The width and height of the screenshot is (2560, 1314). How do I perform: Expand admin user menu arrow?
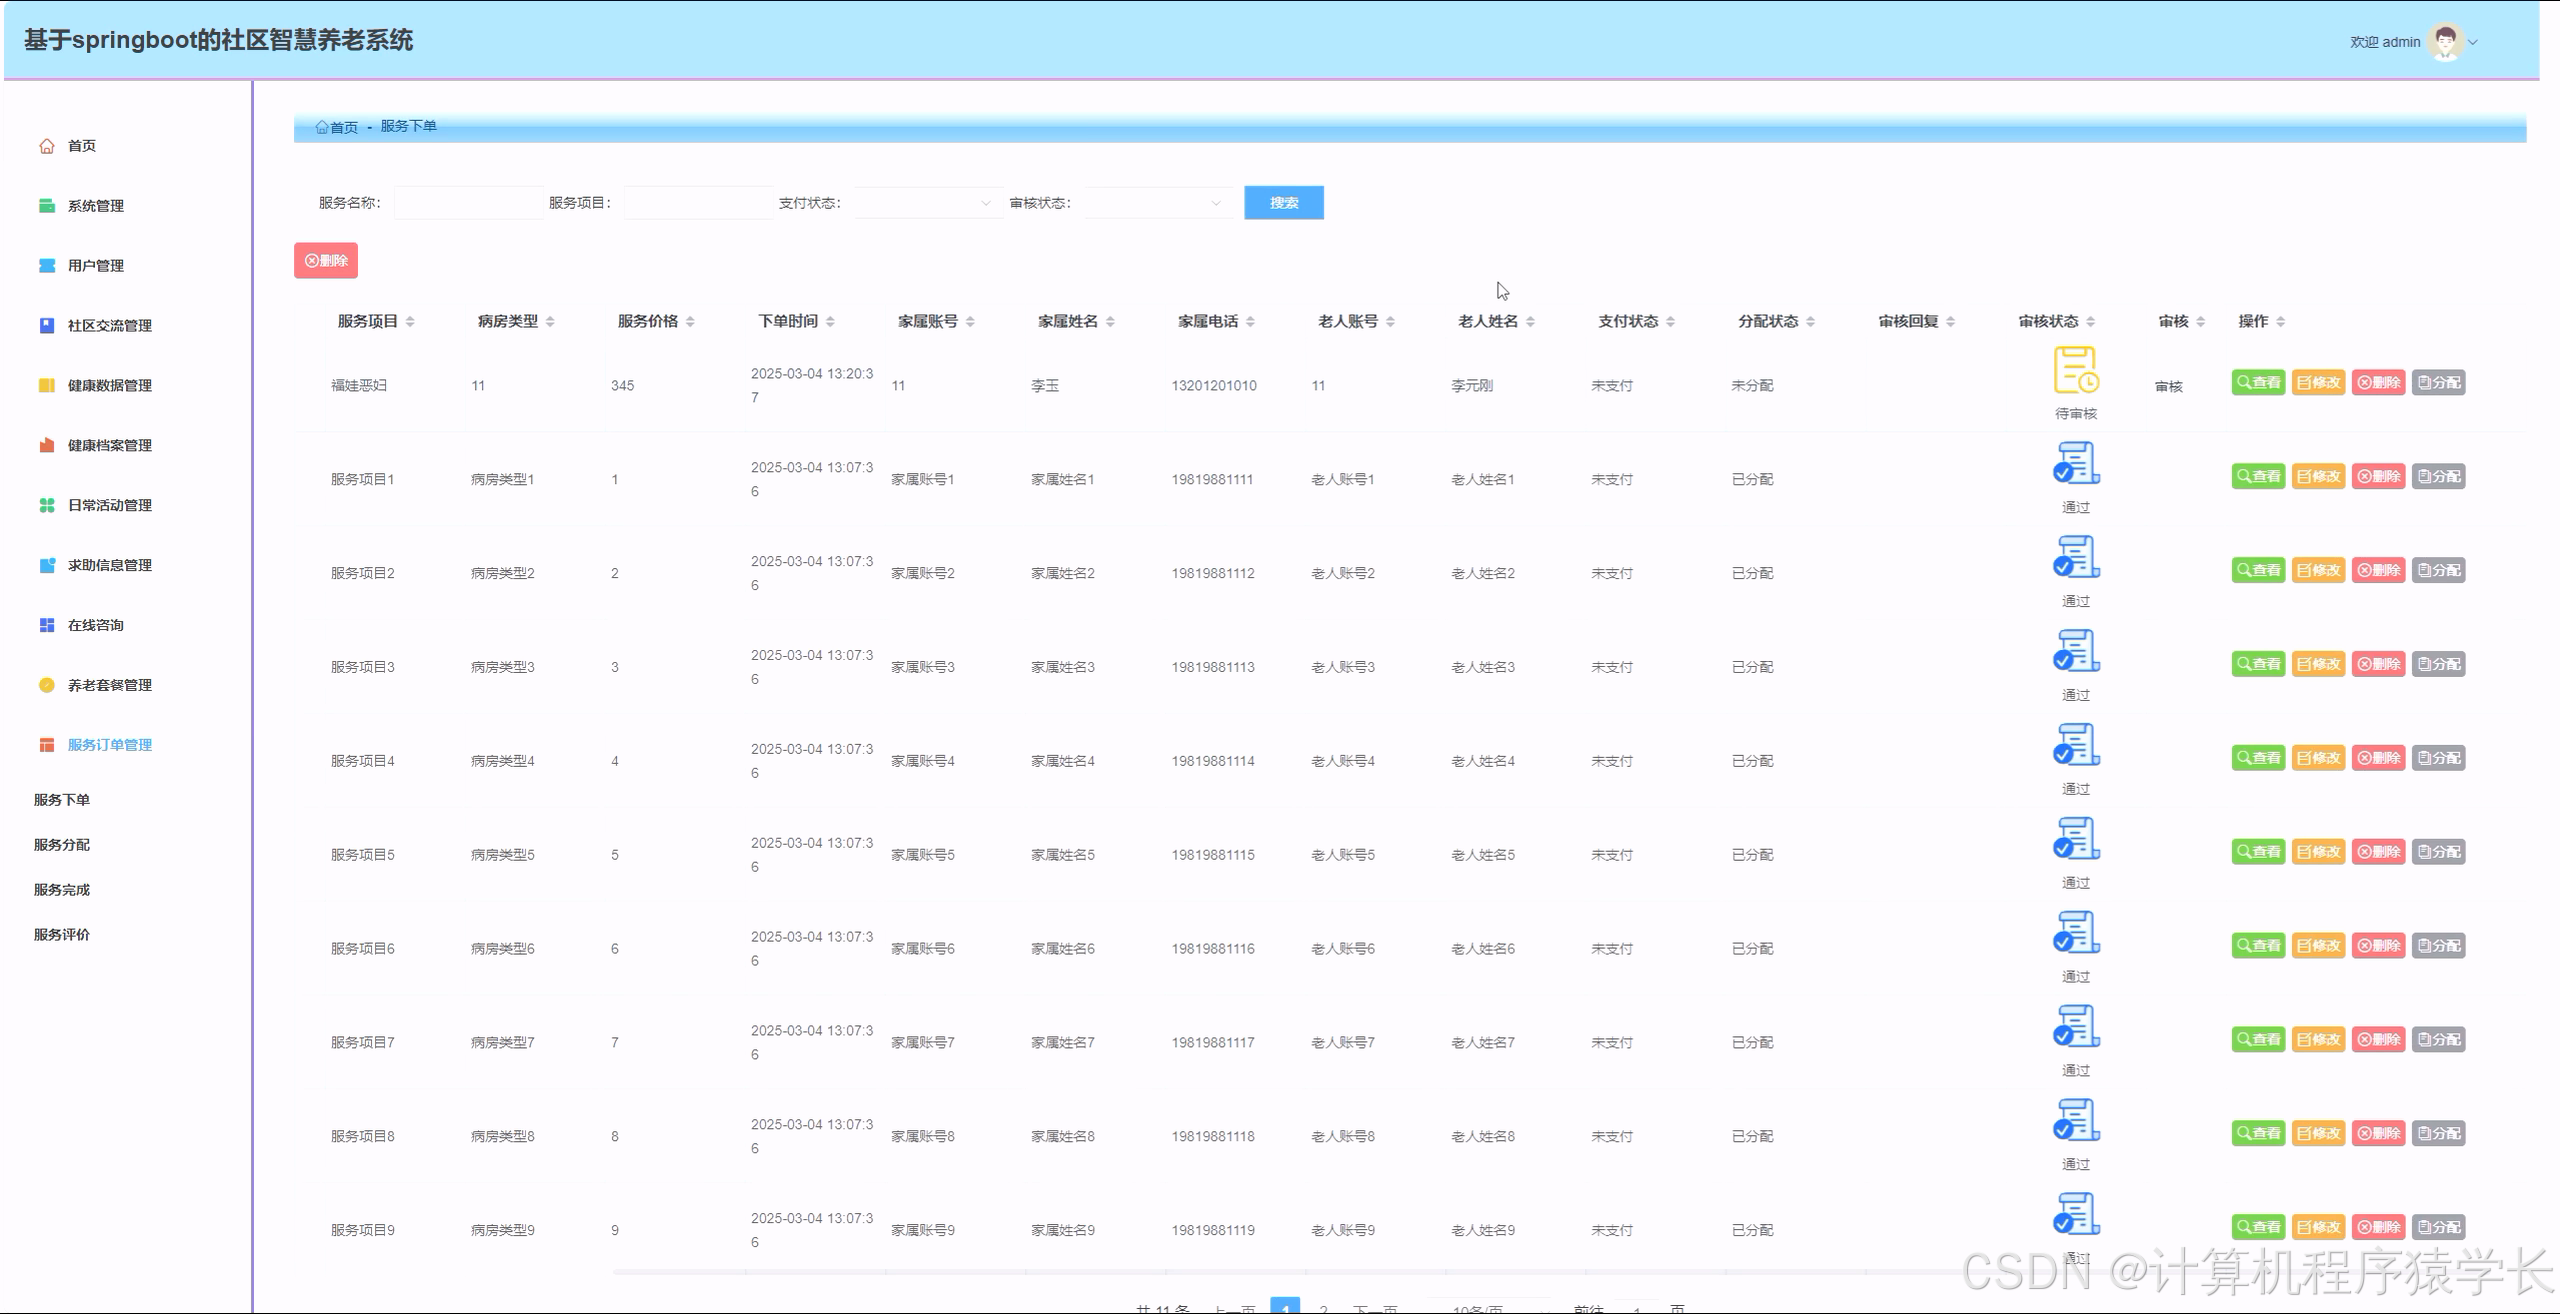2473,43
